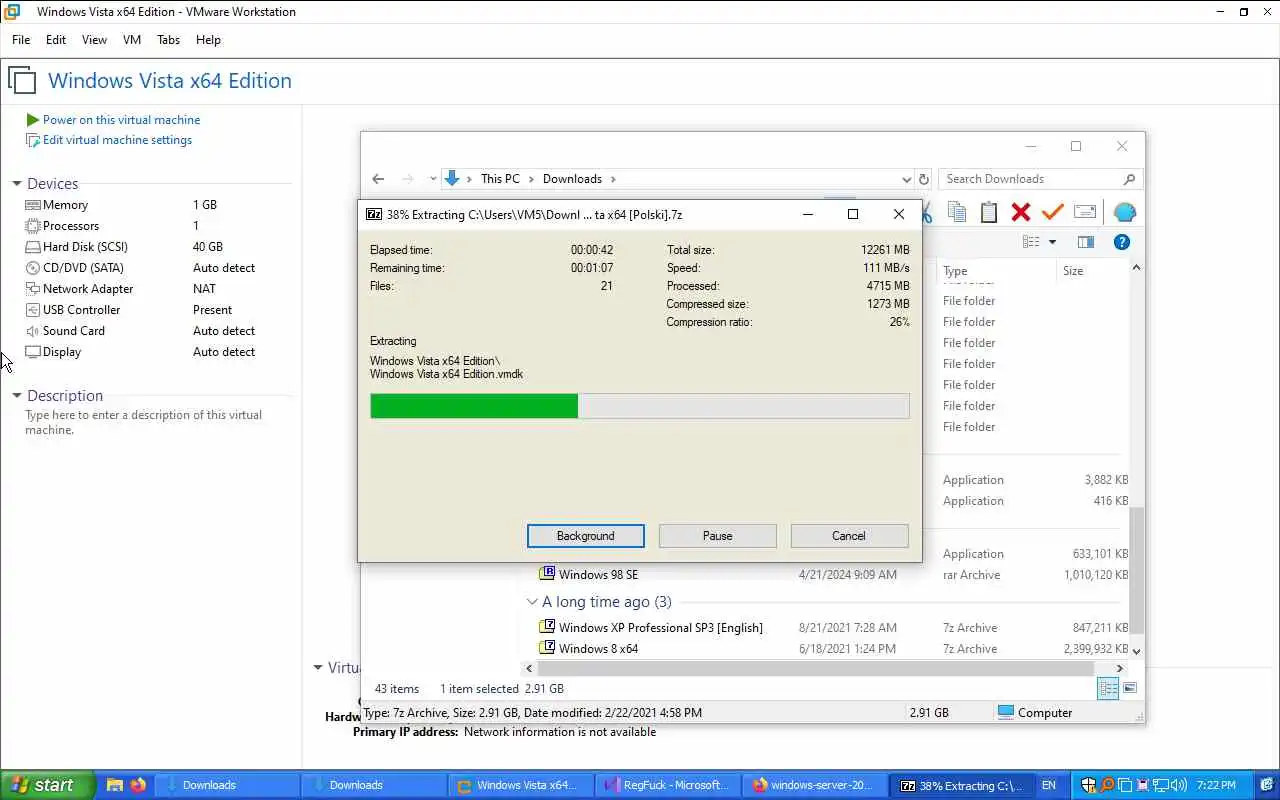Click 'Power on this virtual machine' link
The width and height of the screenshot is (1280, 800).
point(121,119)
